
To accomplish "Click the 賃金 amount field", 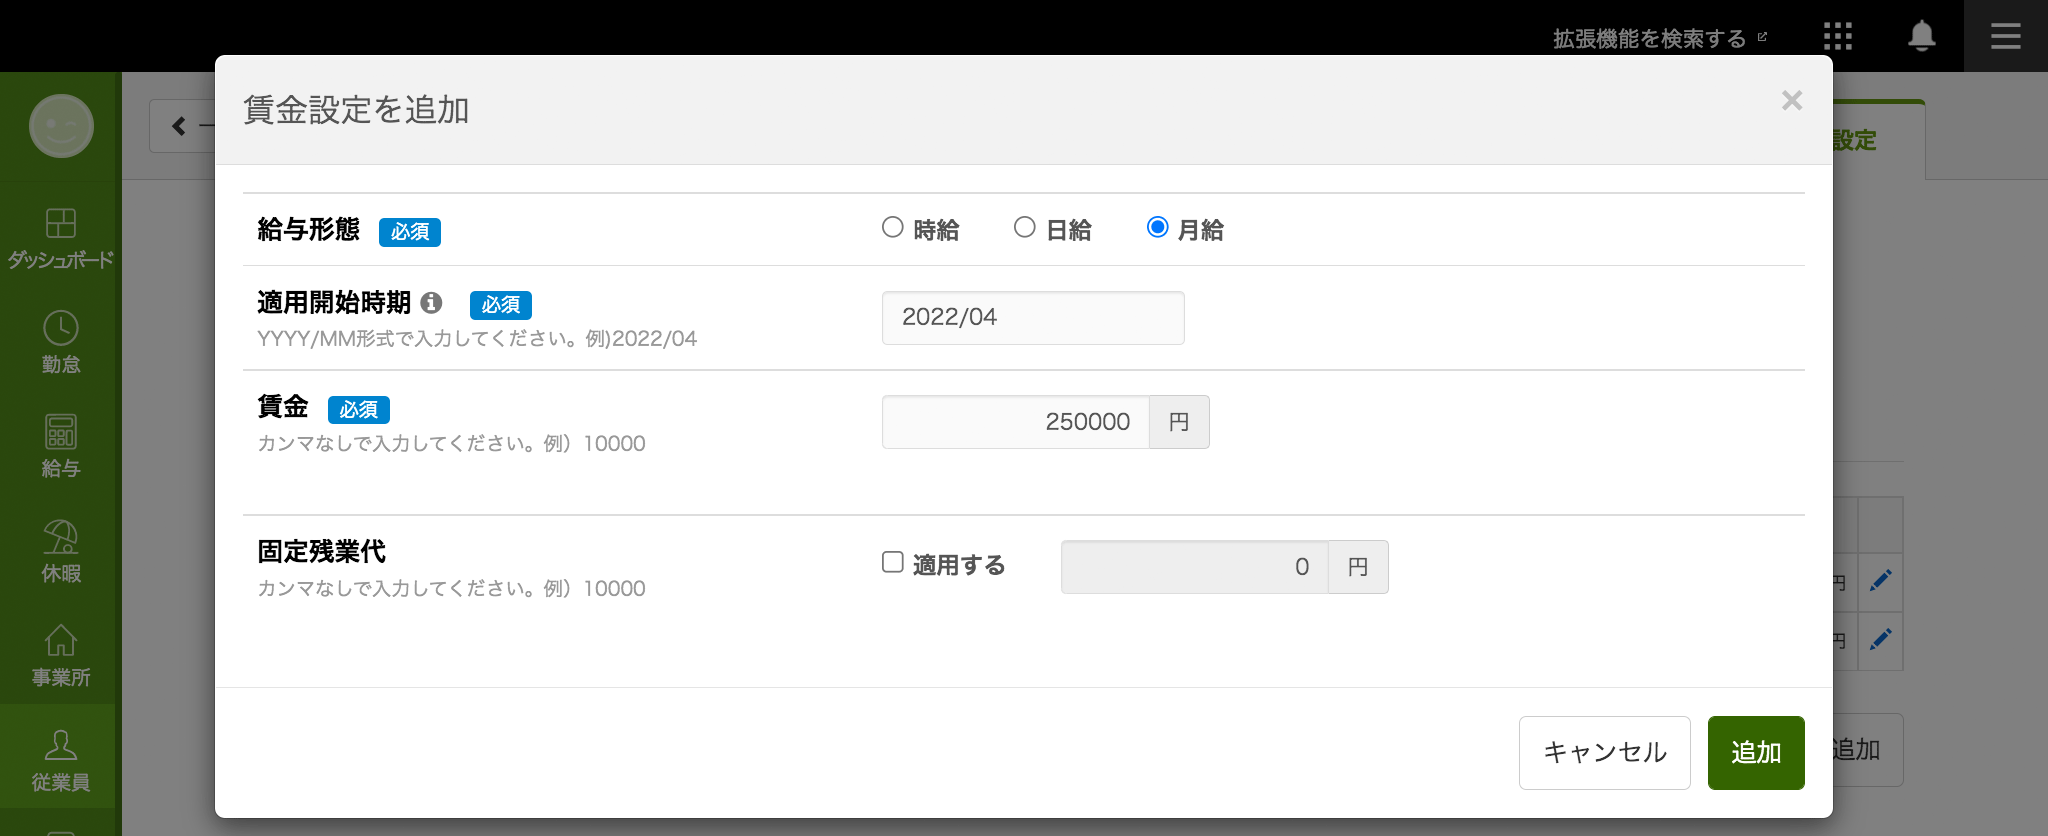I will pyautogui.click(x=1016, y=422).
